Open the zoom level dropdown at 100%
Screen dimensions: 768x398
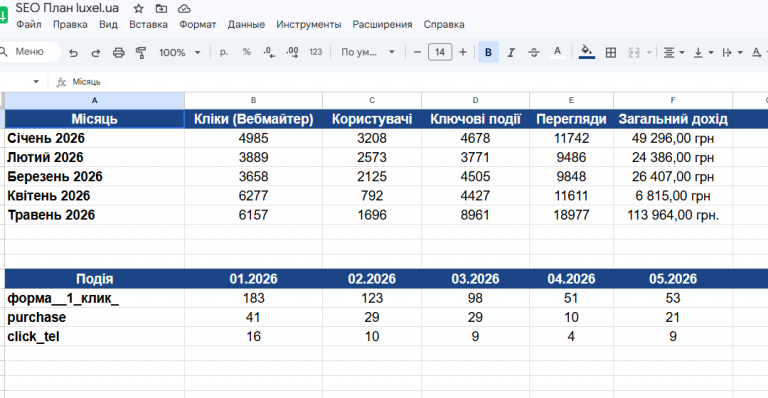(179, 52)
